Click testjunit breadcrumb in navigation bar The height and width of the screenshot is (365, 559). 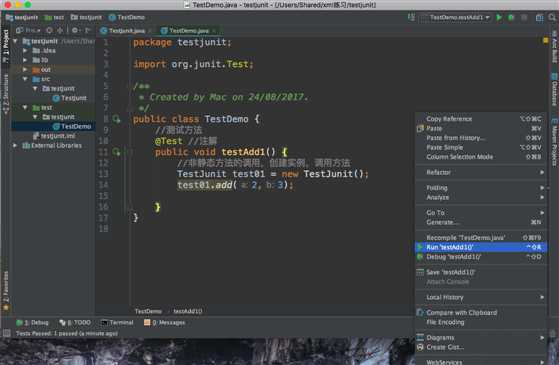pyautogui.click(x=21, y=17)
